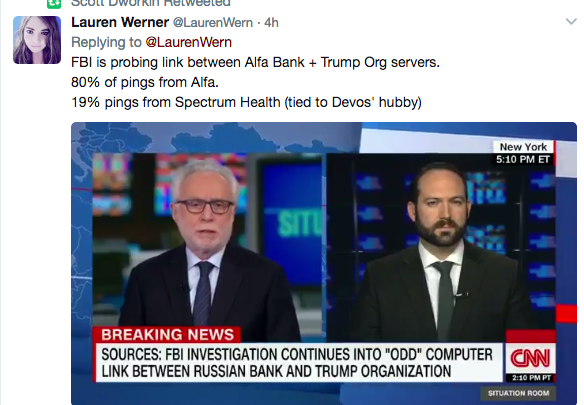Click the red @LaurenWern reply mention
Viewport: 584px width, 405px height.
188,42
